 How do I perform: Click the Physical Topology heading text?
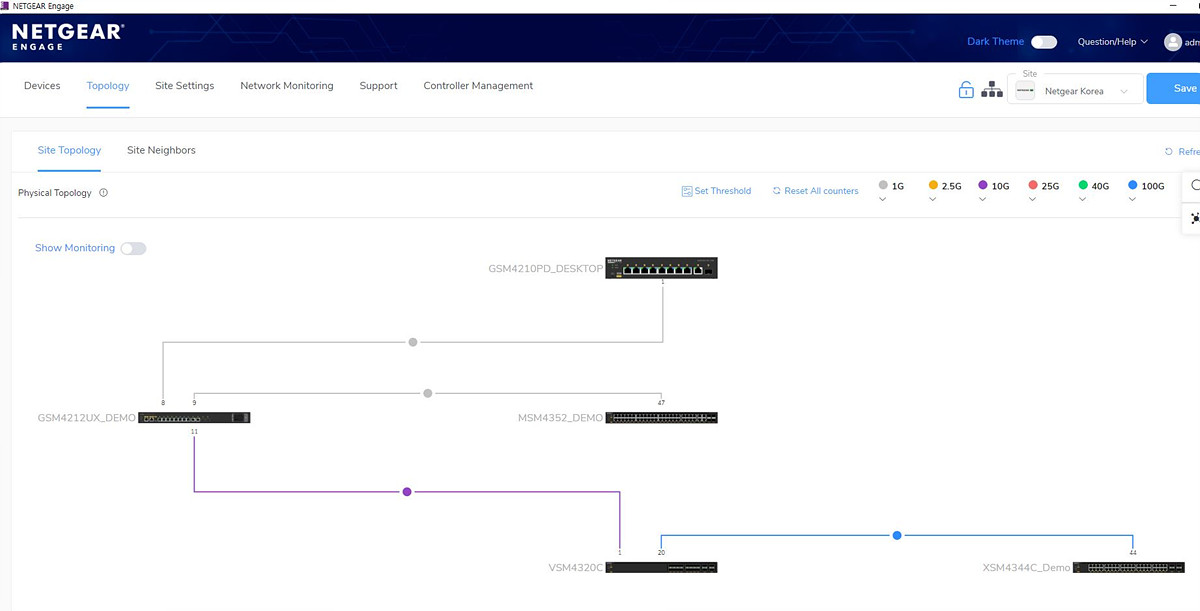(x=55, y=193)
